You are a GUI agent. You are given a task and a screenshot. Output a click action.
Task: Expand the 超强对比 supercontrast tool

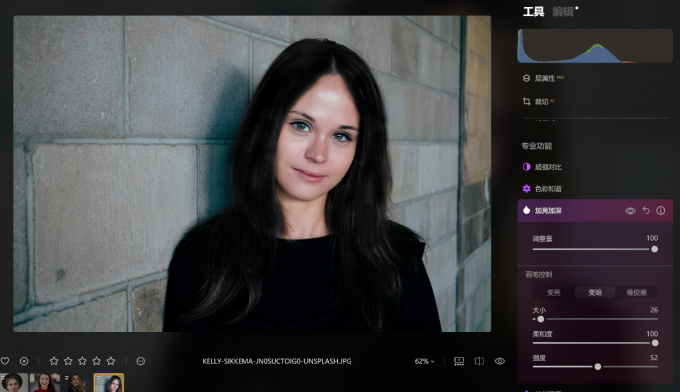tap(548, 167)
